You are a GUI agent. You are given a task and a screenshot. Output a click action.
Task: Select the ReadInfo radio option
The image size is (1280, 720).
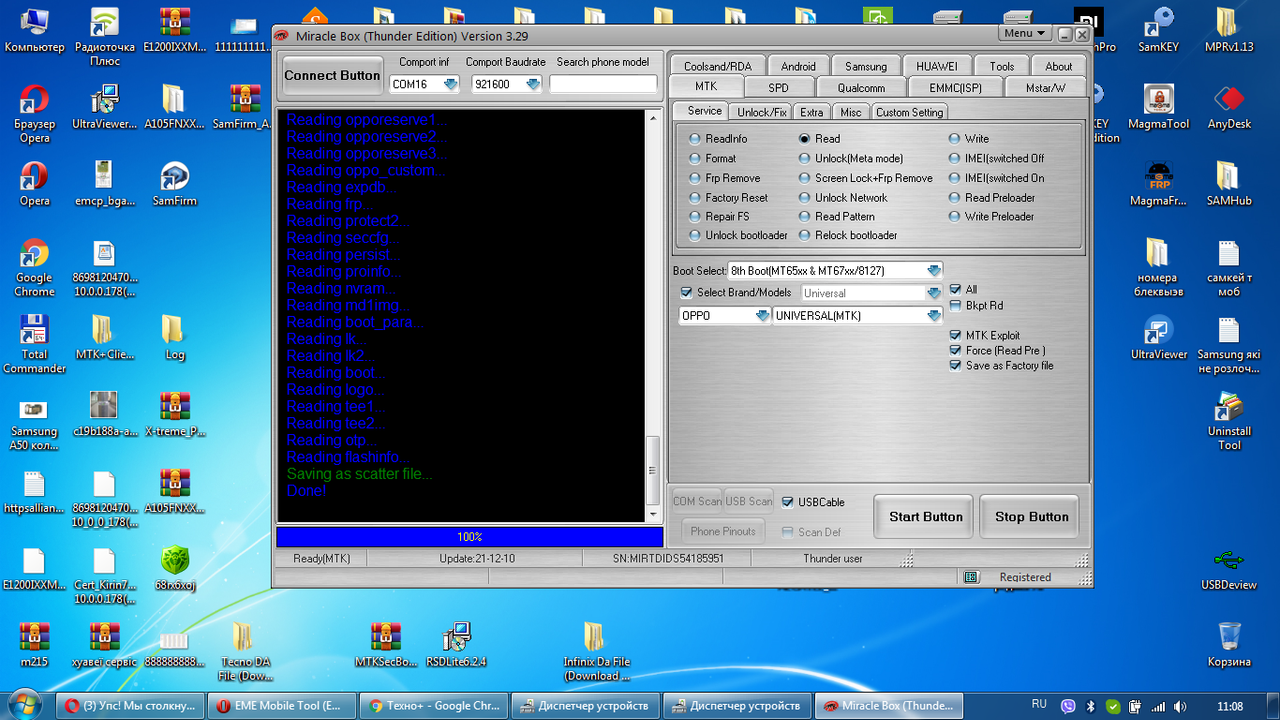tap(696, 139)
